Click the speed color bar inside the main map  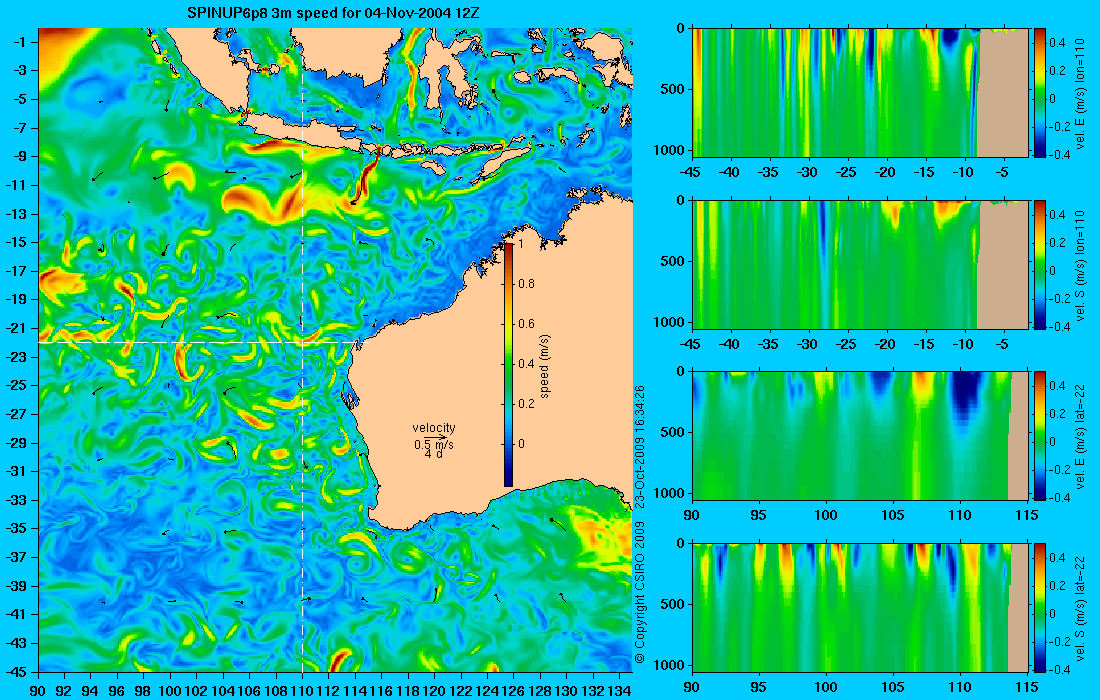pyautogui.click(x=509, y=364)
